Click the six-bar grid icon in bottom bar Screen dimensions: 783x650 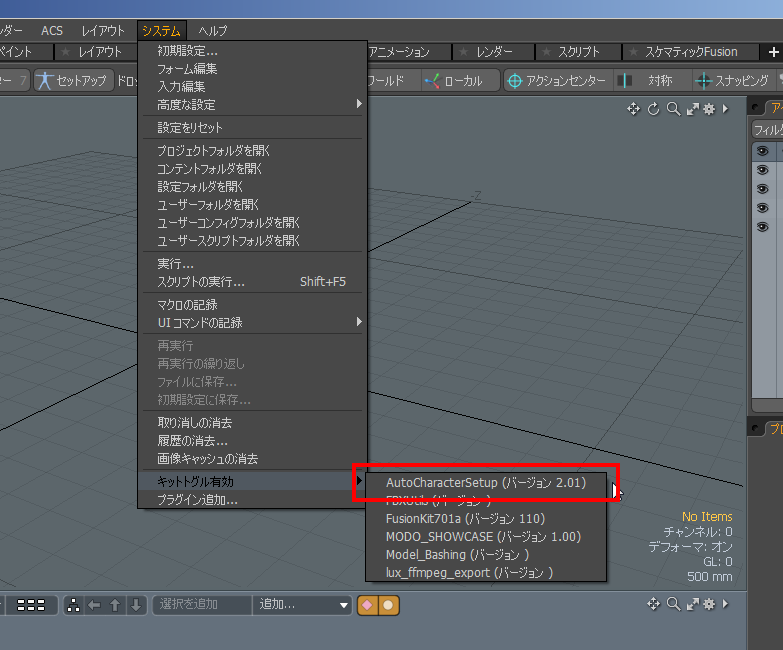coord(31,605)
